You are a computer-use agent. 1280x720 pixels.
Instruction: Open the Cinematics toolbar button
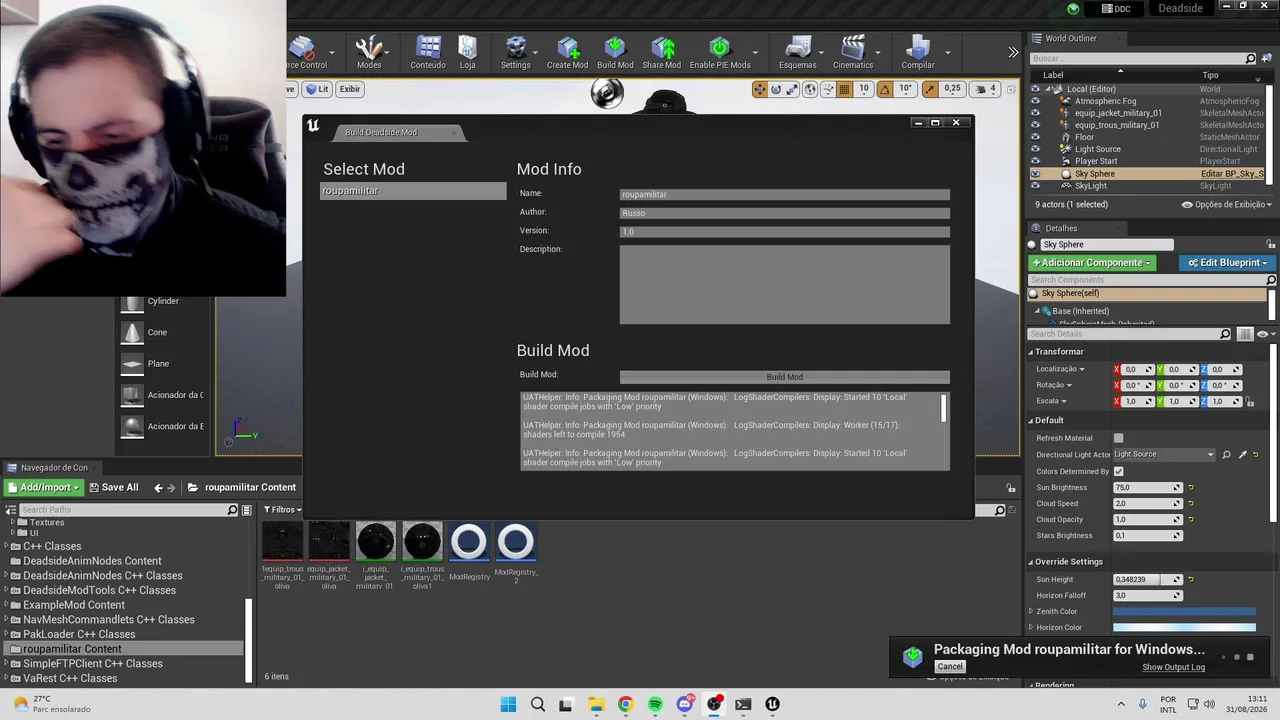click(853, 53)
